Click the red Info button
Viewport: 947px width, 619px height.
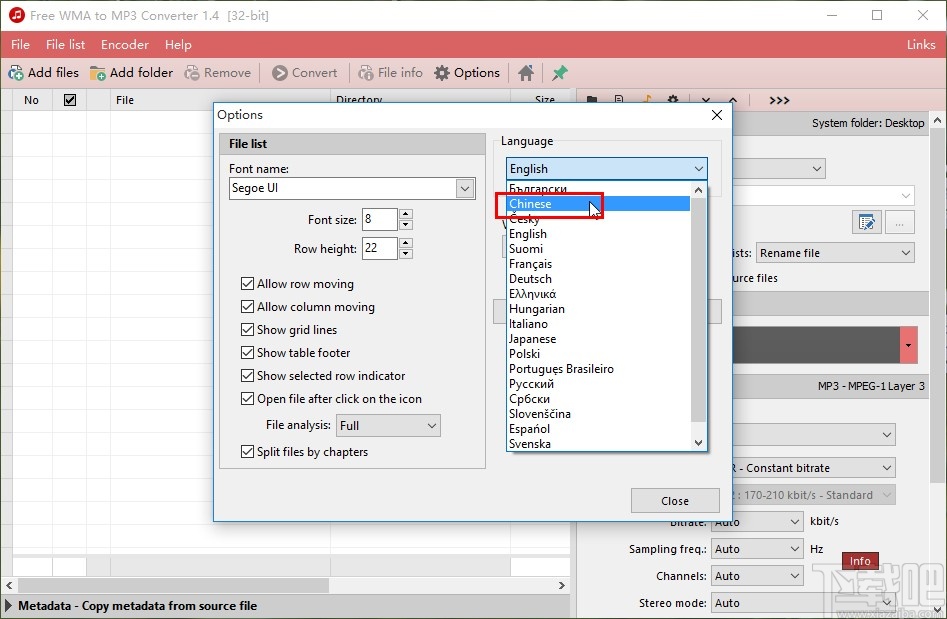pos(859,561)
